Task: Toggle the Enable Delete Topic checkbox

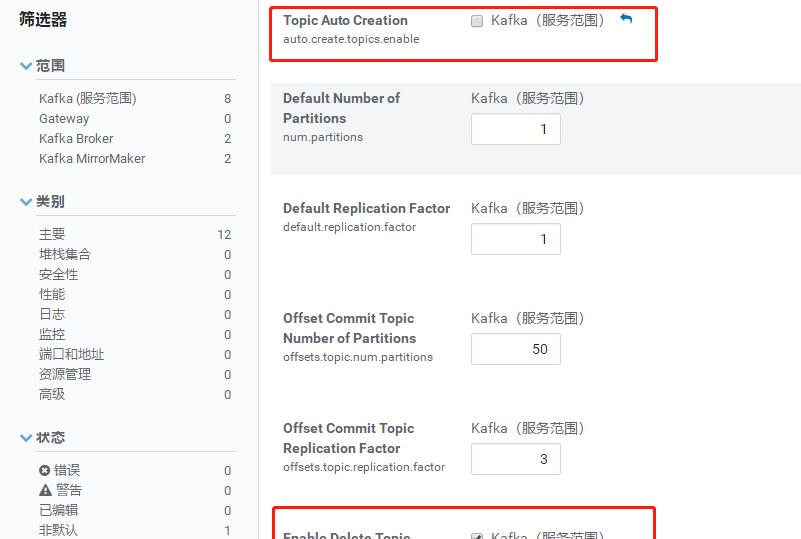Action: (477, 536)
